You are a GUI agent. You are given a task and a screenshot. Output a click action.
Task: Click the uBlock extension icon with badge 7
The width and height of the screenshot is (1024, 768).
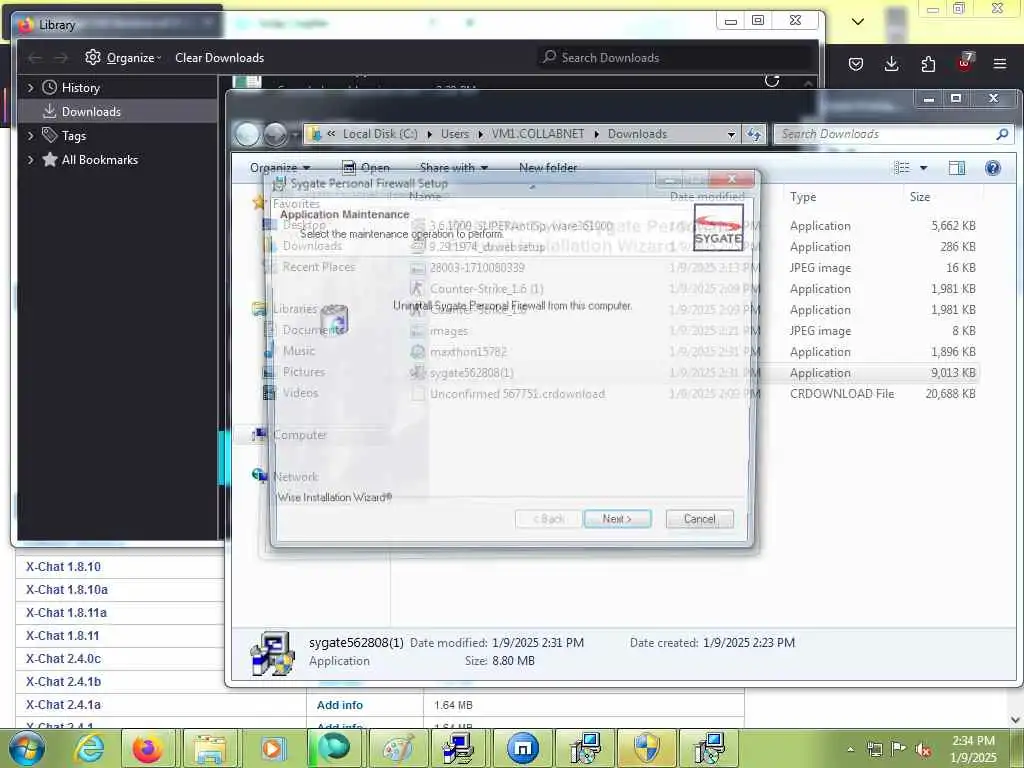click(x=965, y=63)
